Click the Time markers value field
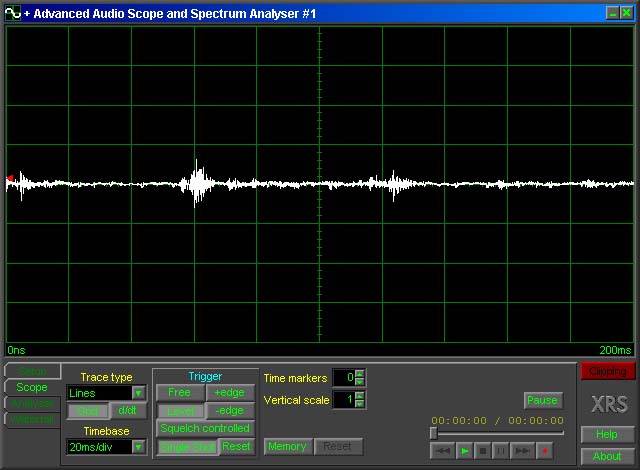 click(344, 377)
